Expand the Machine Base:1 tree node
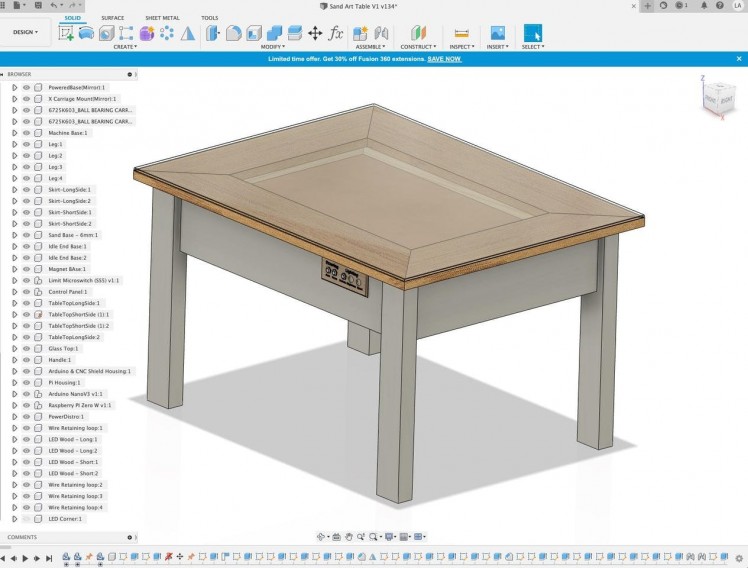This screenshot has height=568, width=748. (14, 132)
